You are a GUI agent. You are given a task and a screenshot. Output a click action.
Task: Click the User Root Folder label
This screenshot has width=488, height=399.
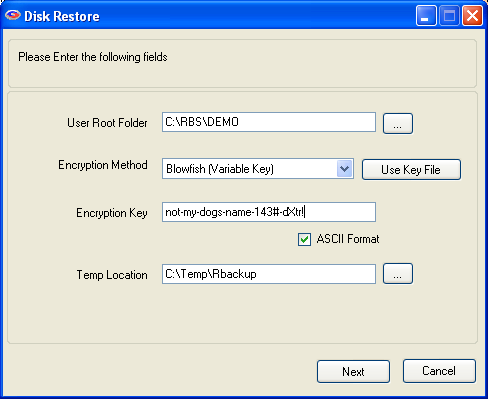[107, 123]
